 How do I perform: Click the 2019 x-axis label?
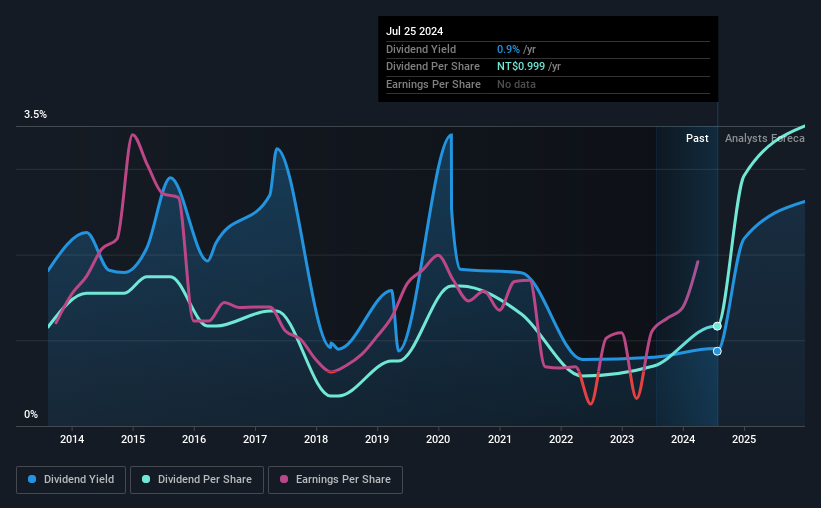(x=377, y=439)
